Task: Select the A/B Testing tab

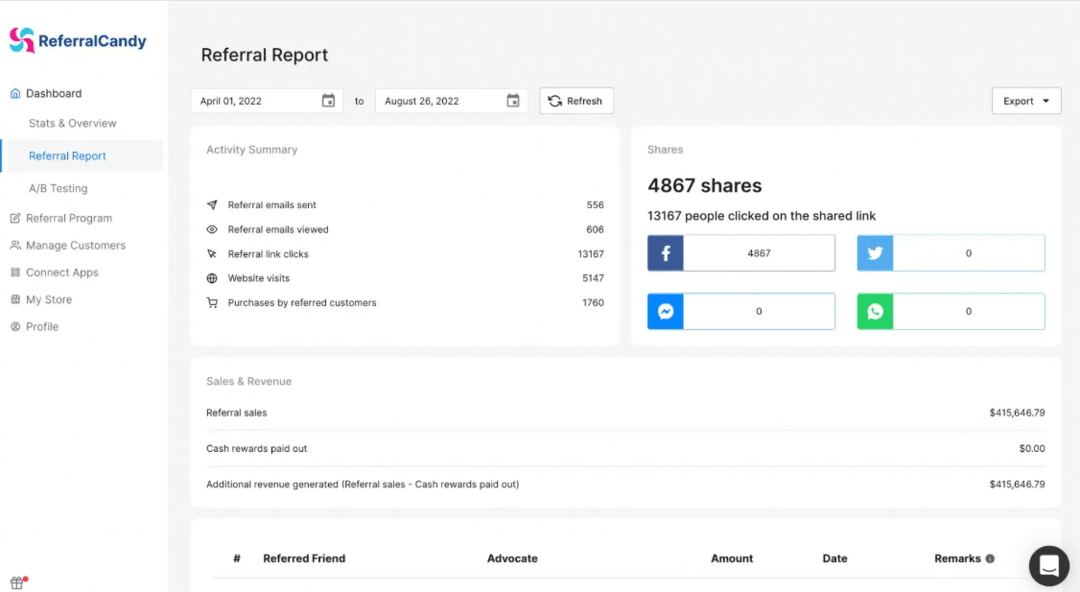Action: tap(57, 188)
